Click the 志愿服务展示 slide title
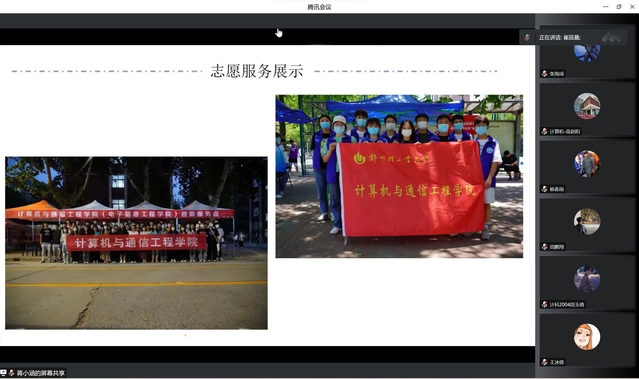 [x=257, y=71]
